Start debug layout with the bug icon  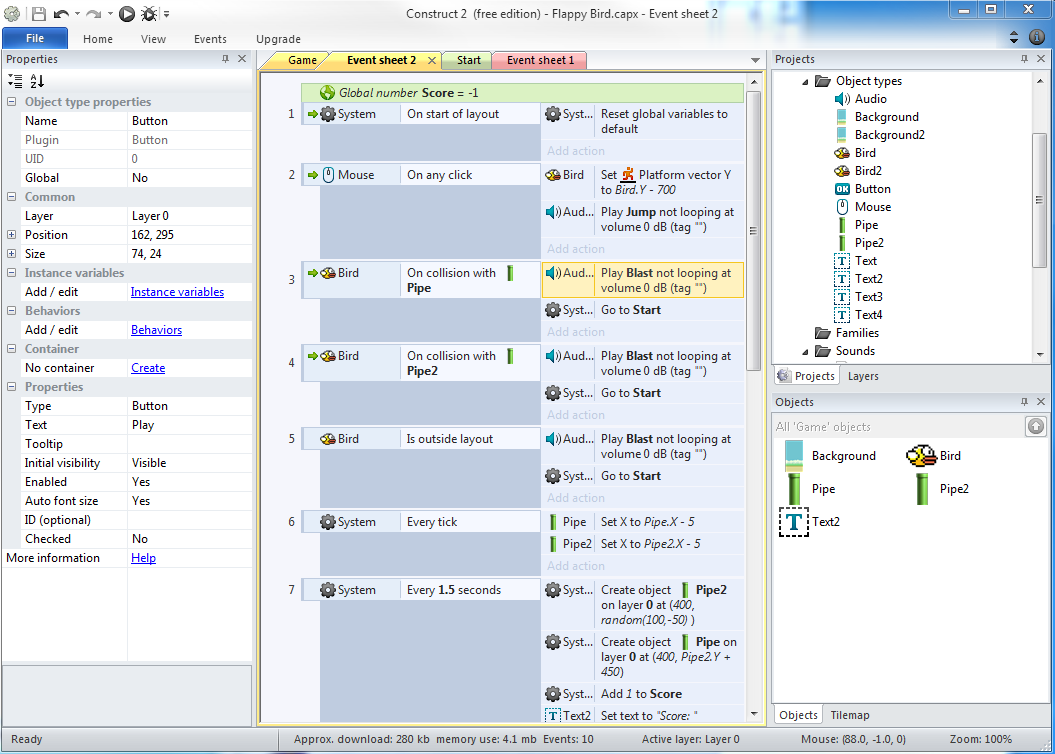(x=149, y=13)
